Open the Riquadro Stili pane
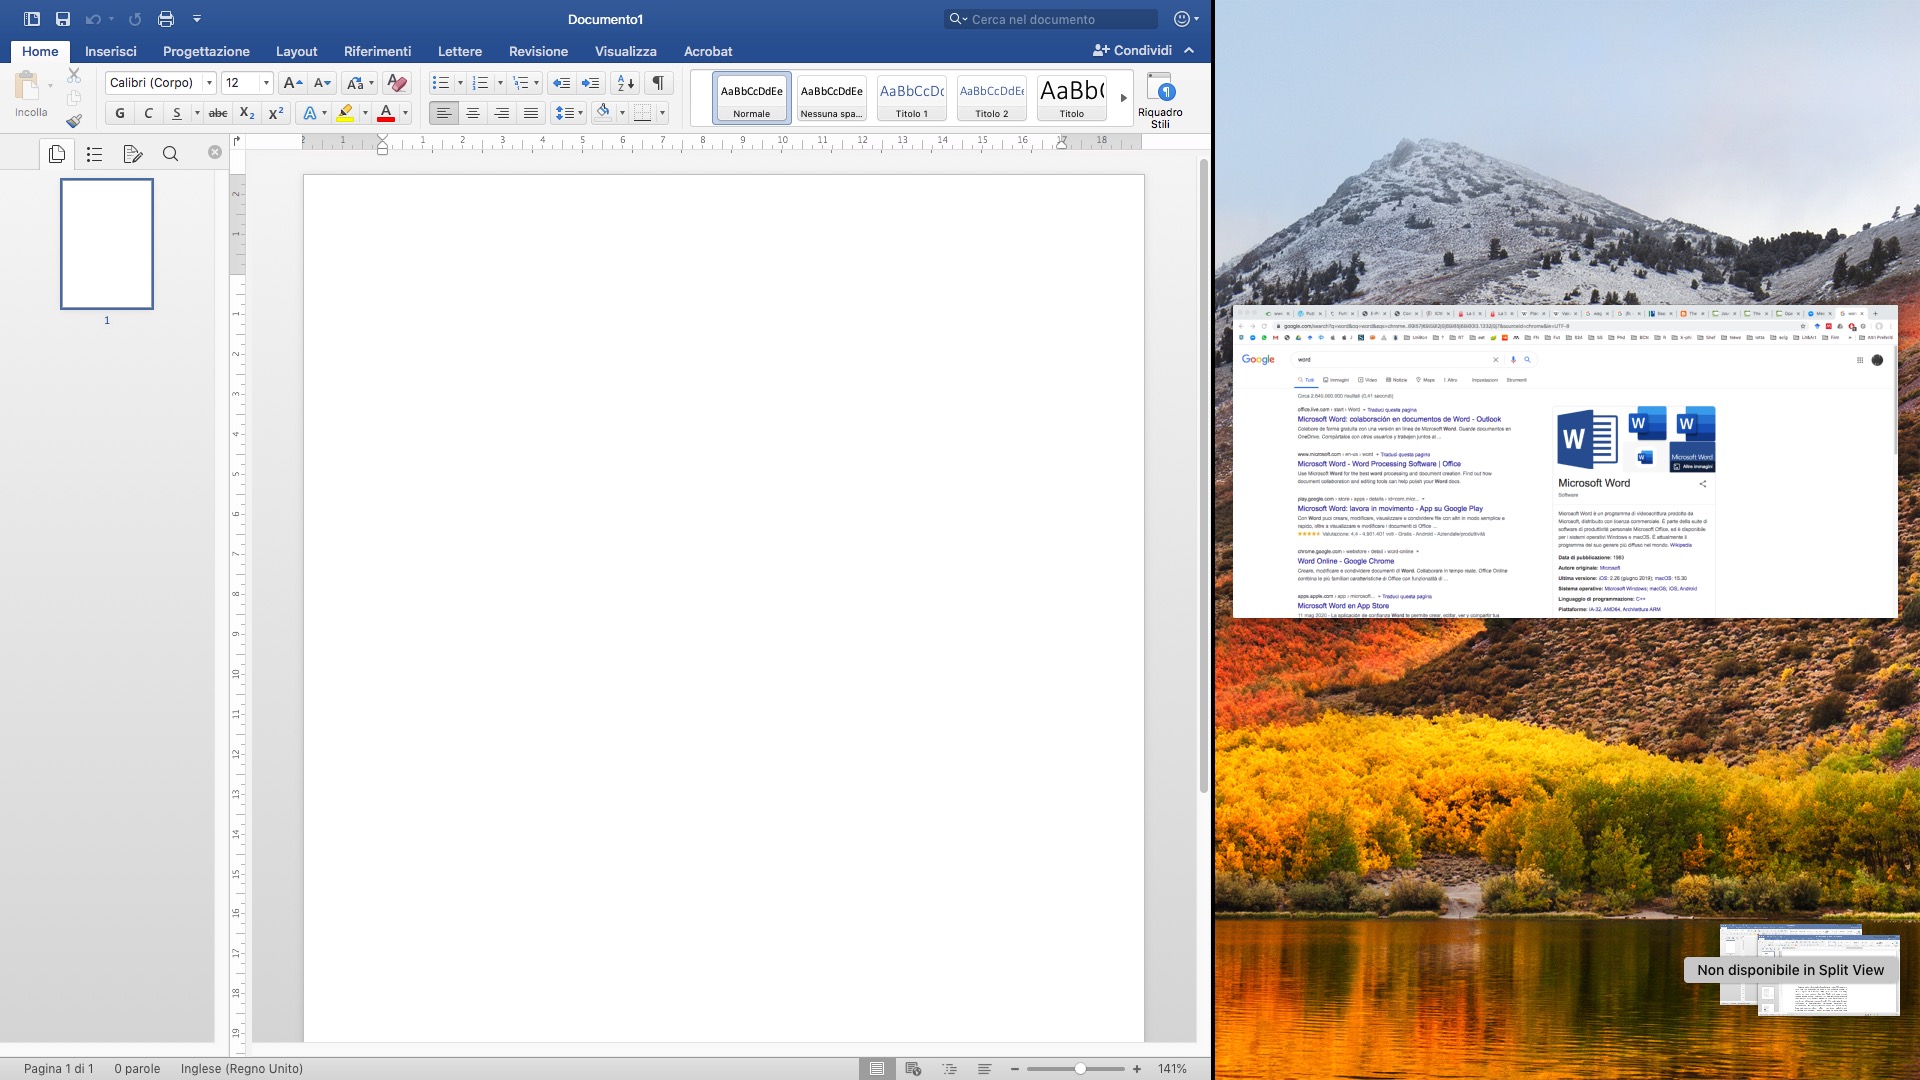Screen dimensions: 1920x1080 click(1160, 100)
